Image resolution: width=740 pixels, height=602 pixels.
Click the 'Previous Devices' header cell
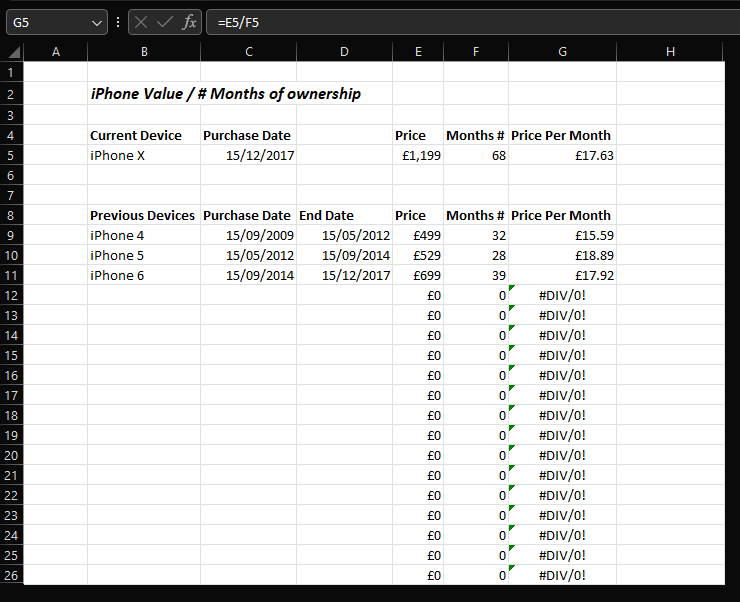144,216
